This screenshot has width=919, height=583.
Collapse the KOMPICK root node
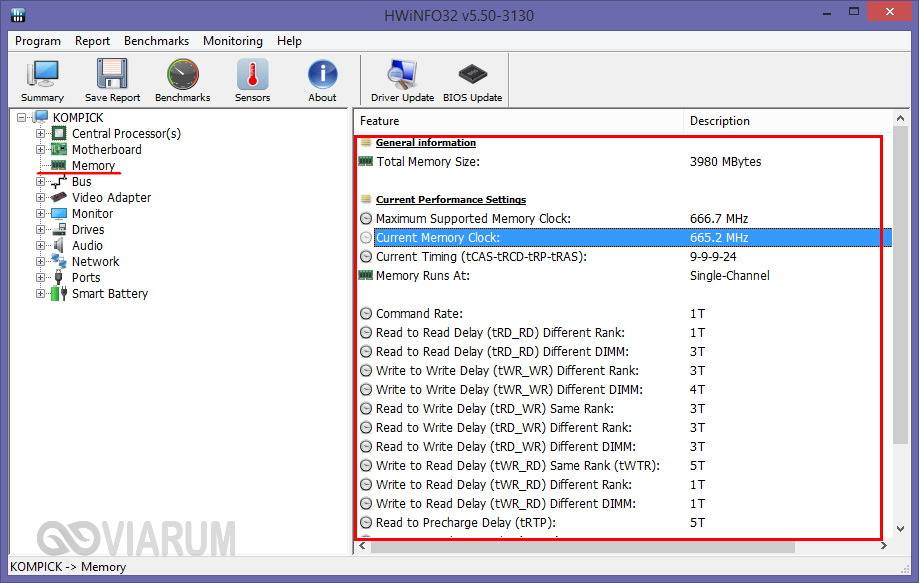point(22,118)
